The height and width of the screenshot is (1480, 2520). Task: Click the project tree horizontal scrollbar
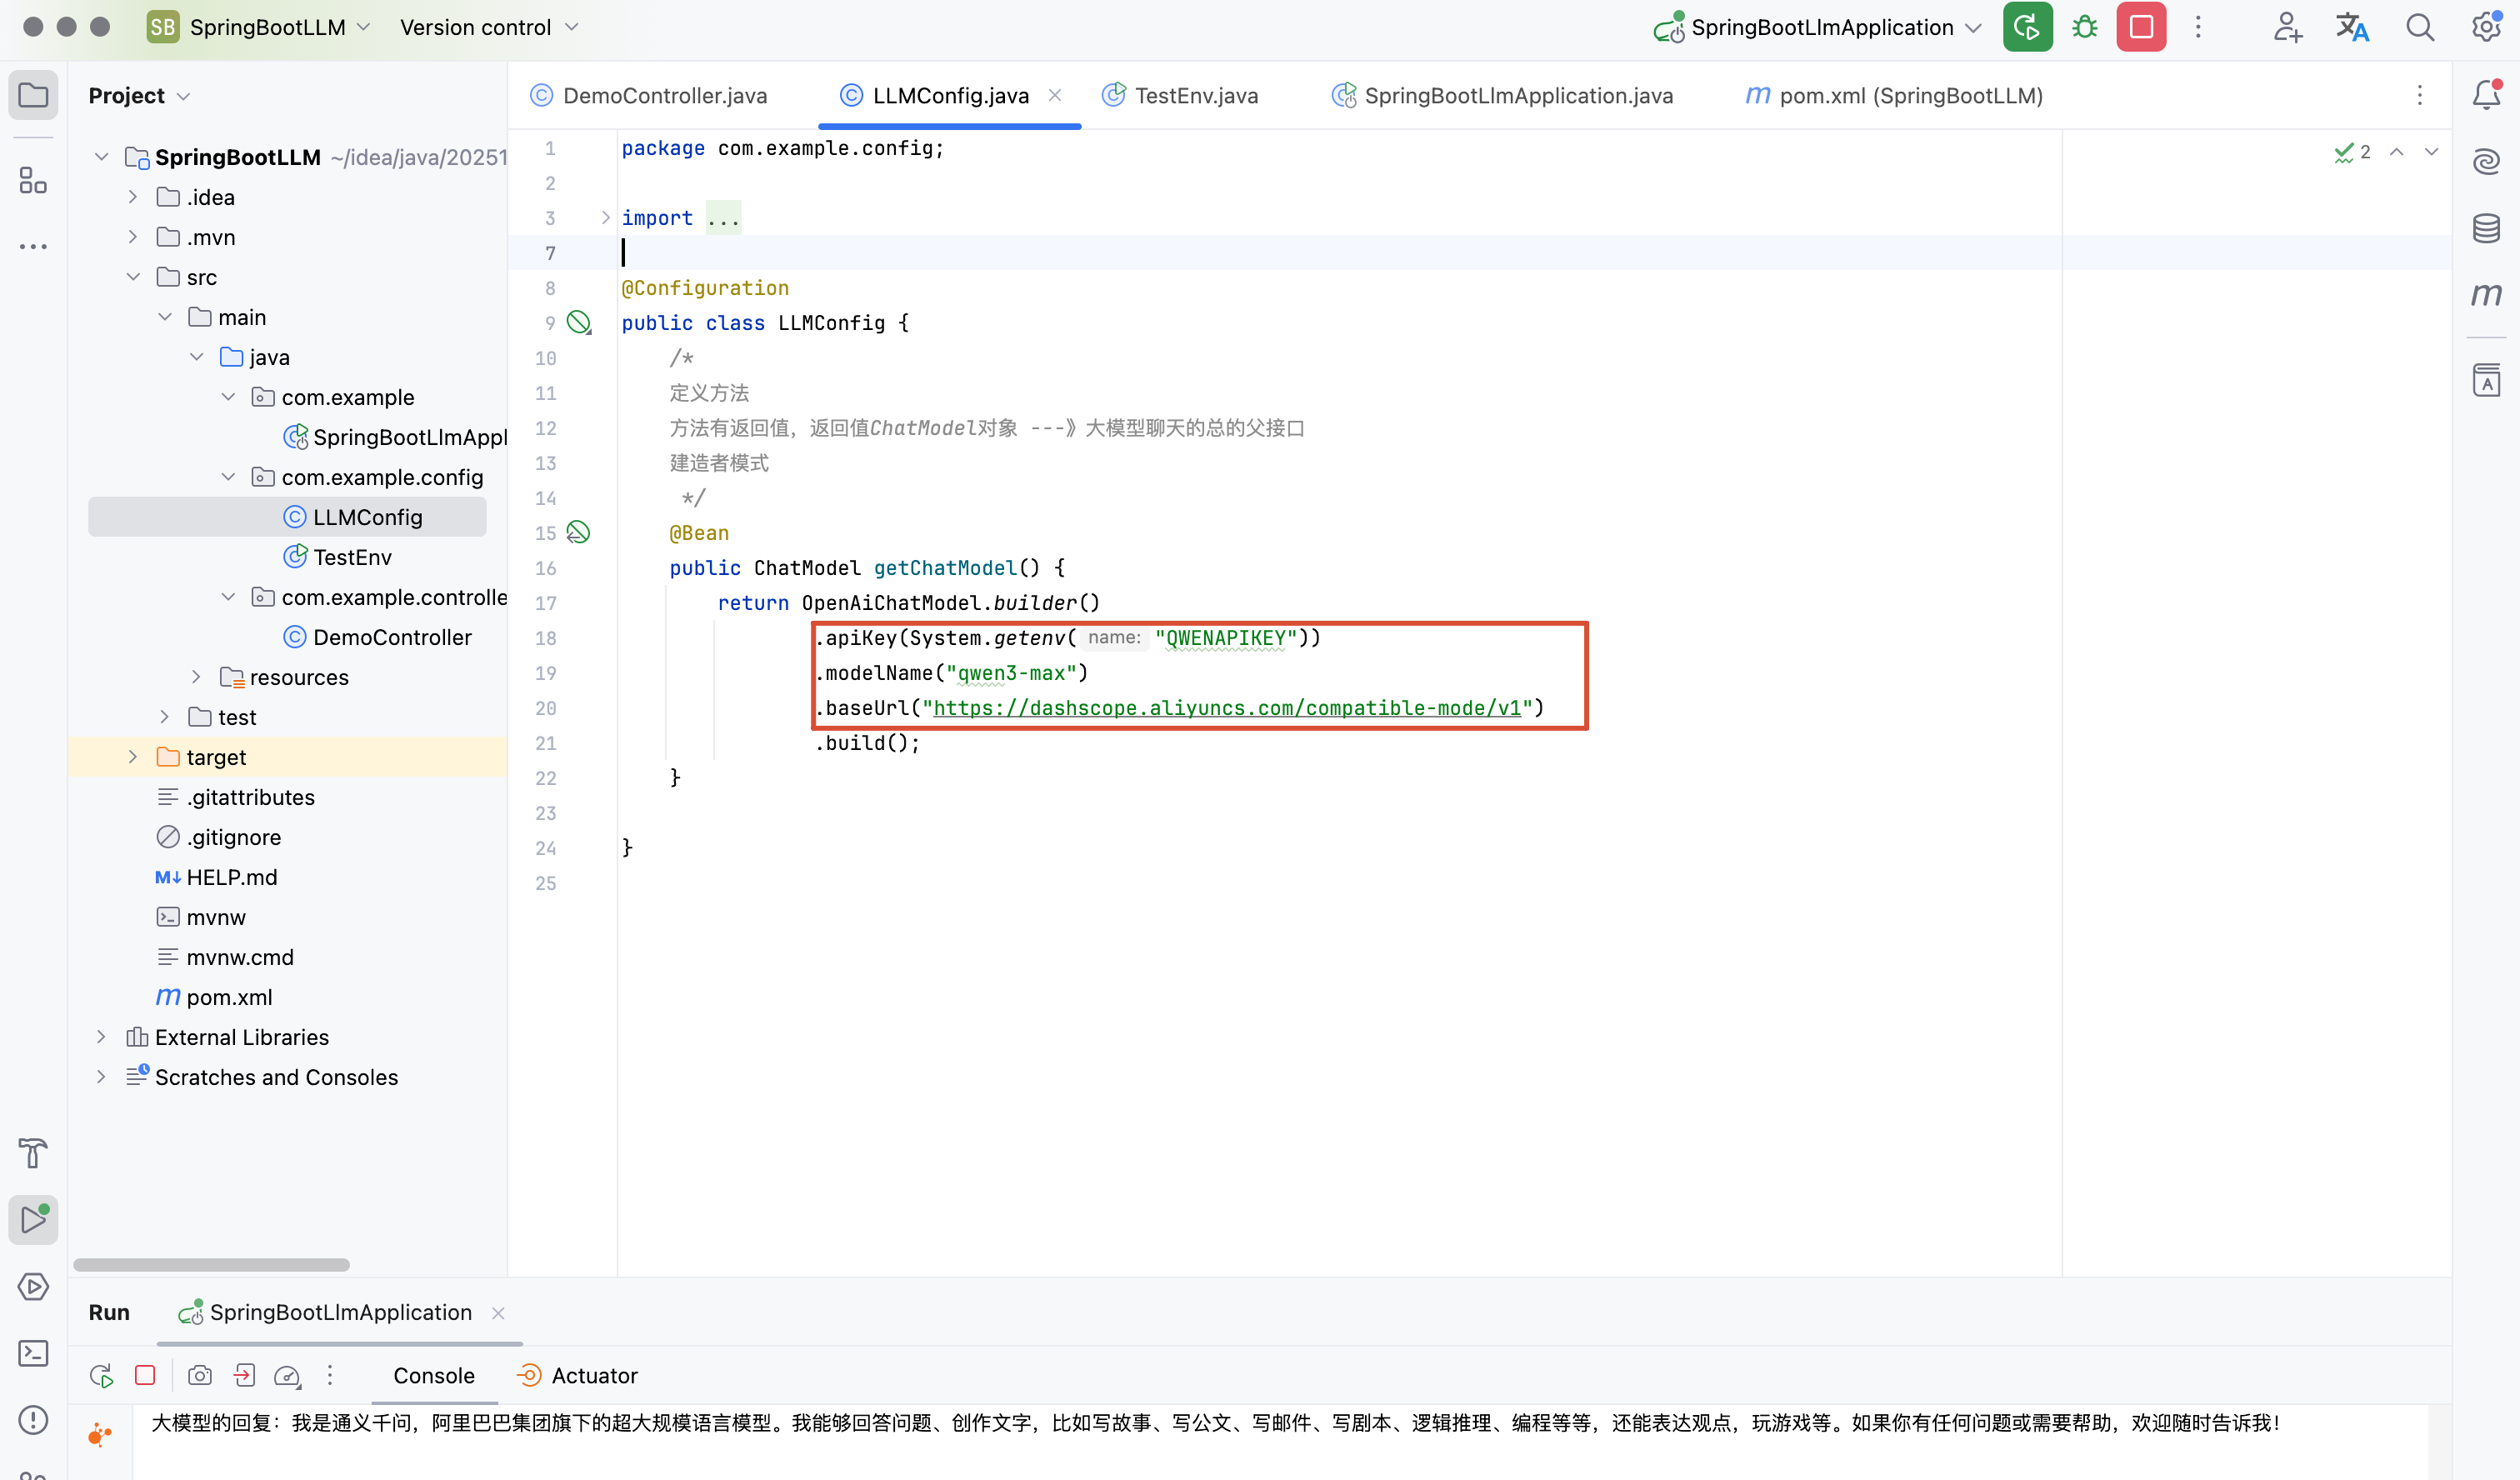(x=212, y=1264)
